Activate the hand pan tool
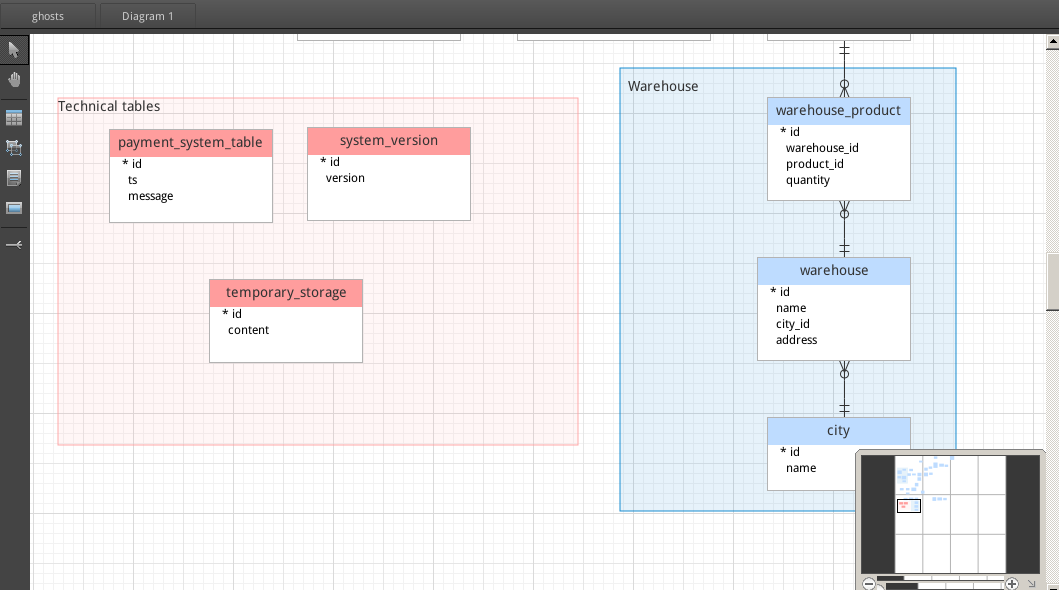 [14, 80]
